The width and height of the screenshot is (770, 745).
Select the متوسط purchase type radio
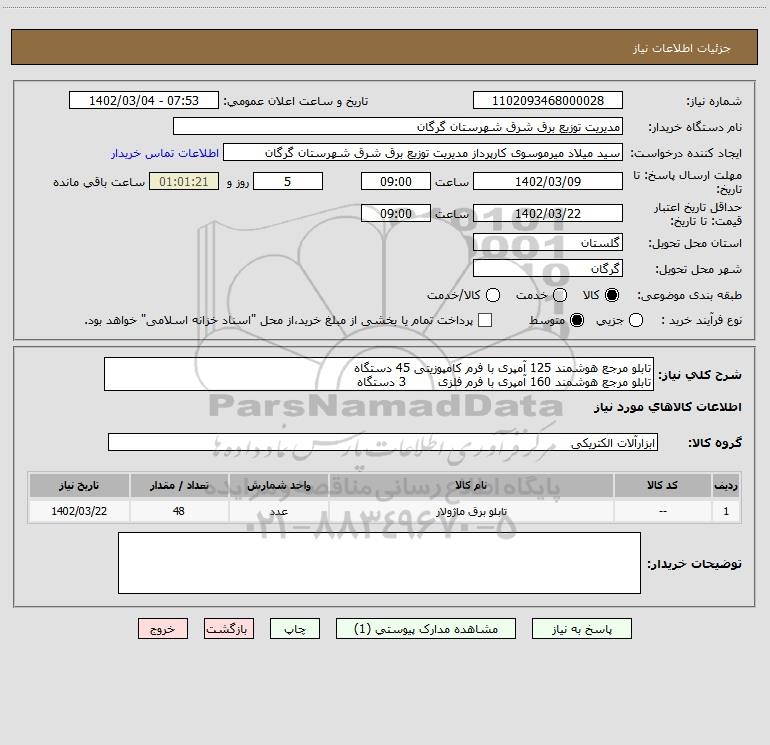[577, 320]
